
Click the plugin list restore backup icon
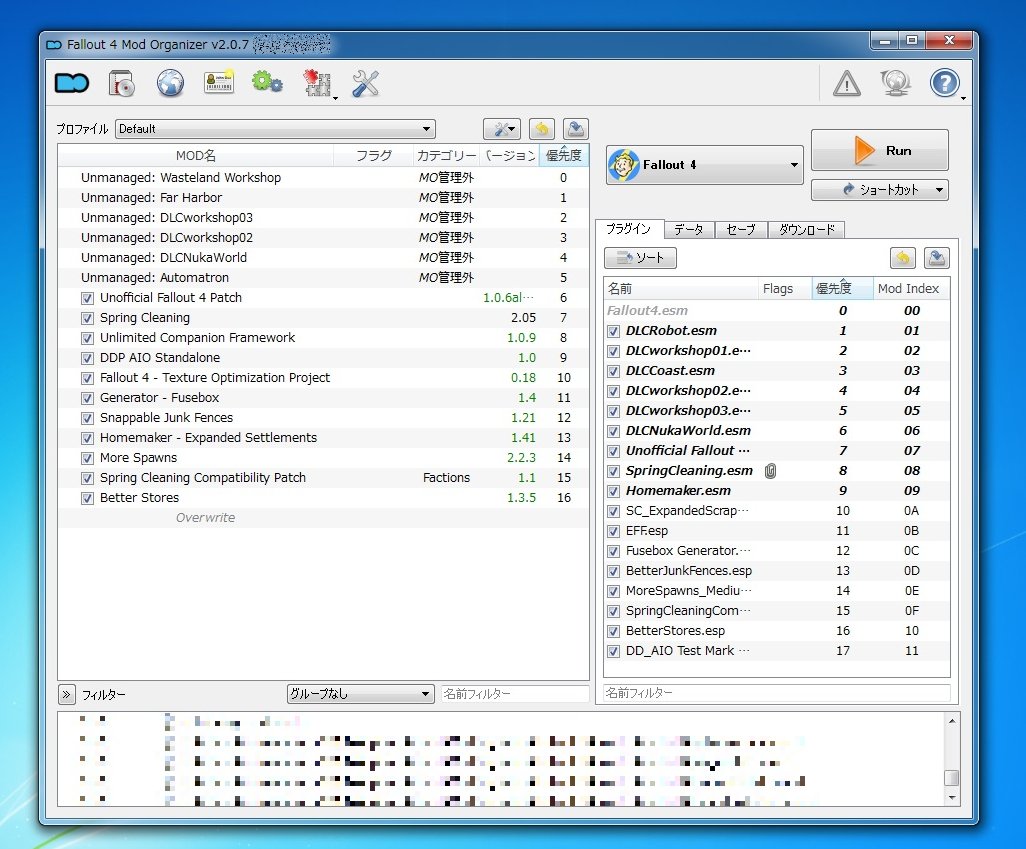pos(902,258)
